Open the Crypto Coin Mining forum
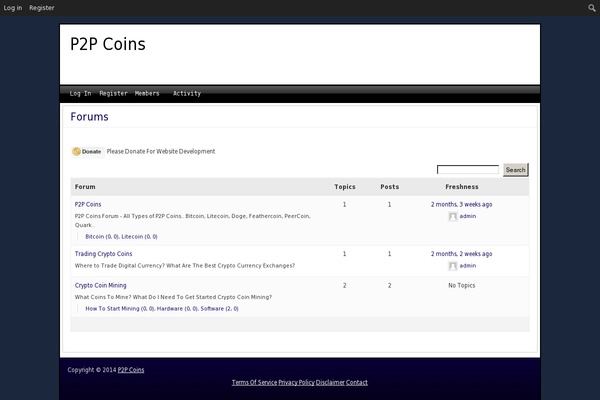 coord(100,286)
